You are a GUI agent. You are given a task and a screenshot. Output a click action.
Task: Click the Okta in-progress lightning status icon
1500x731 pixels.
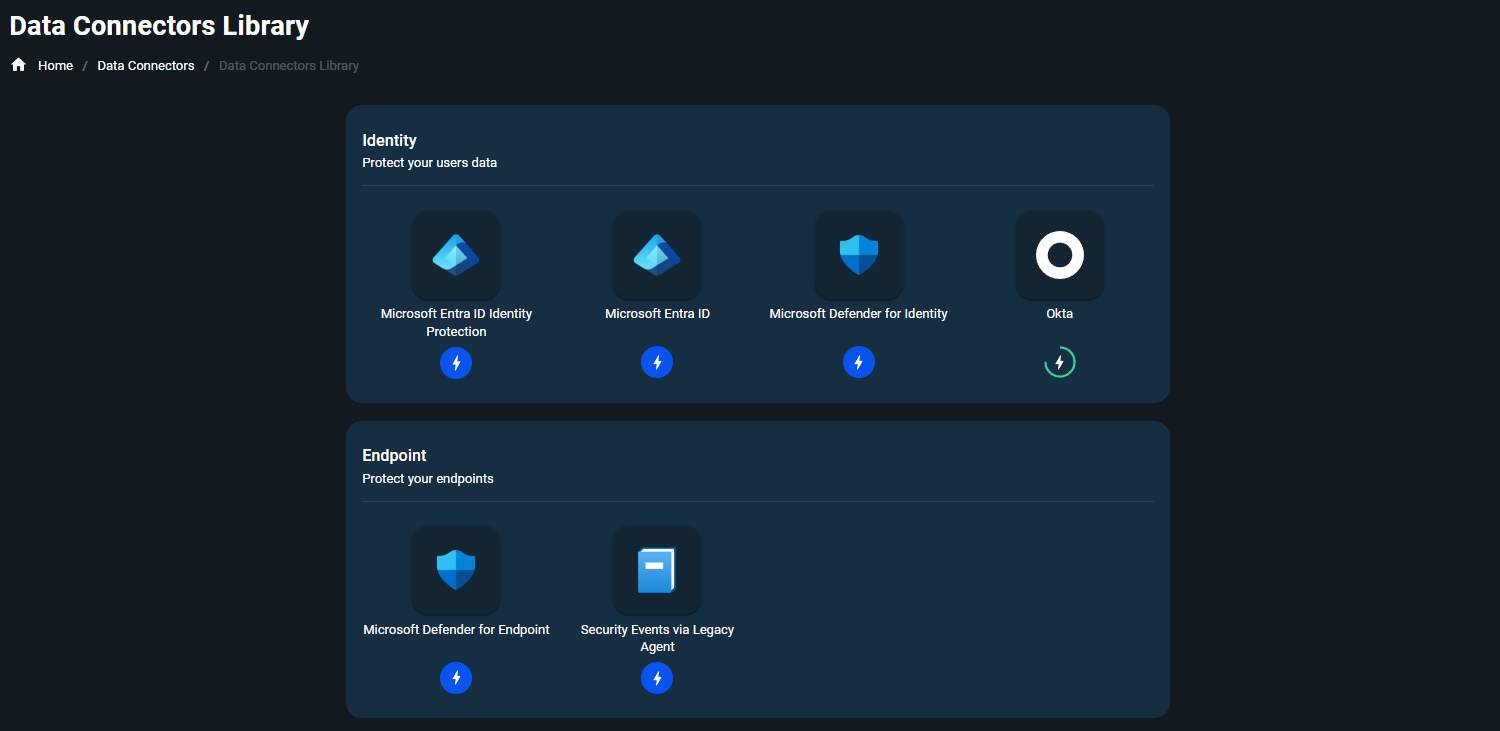[x=1060, y=362]
